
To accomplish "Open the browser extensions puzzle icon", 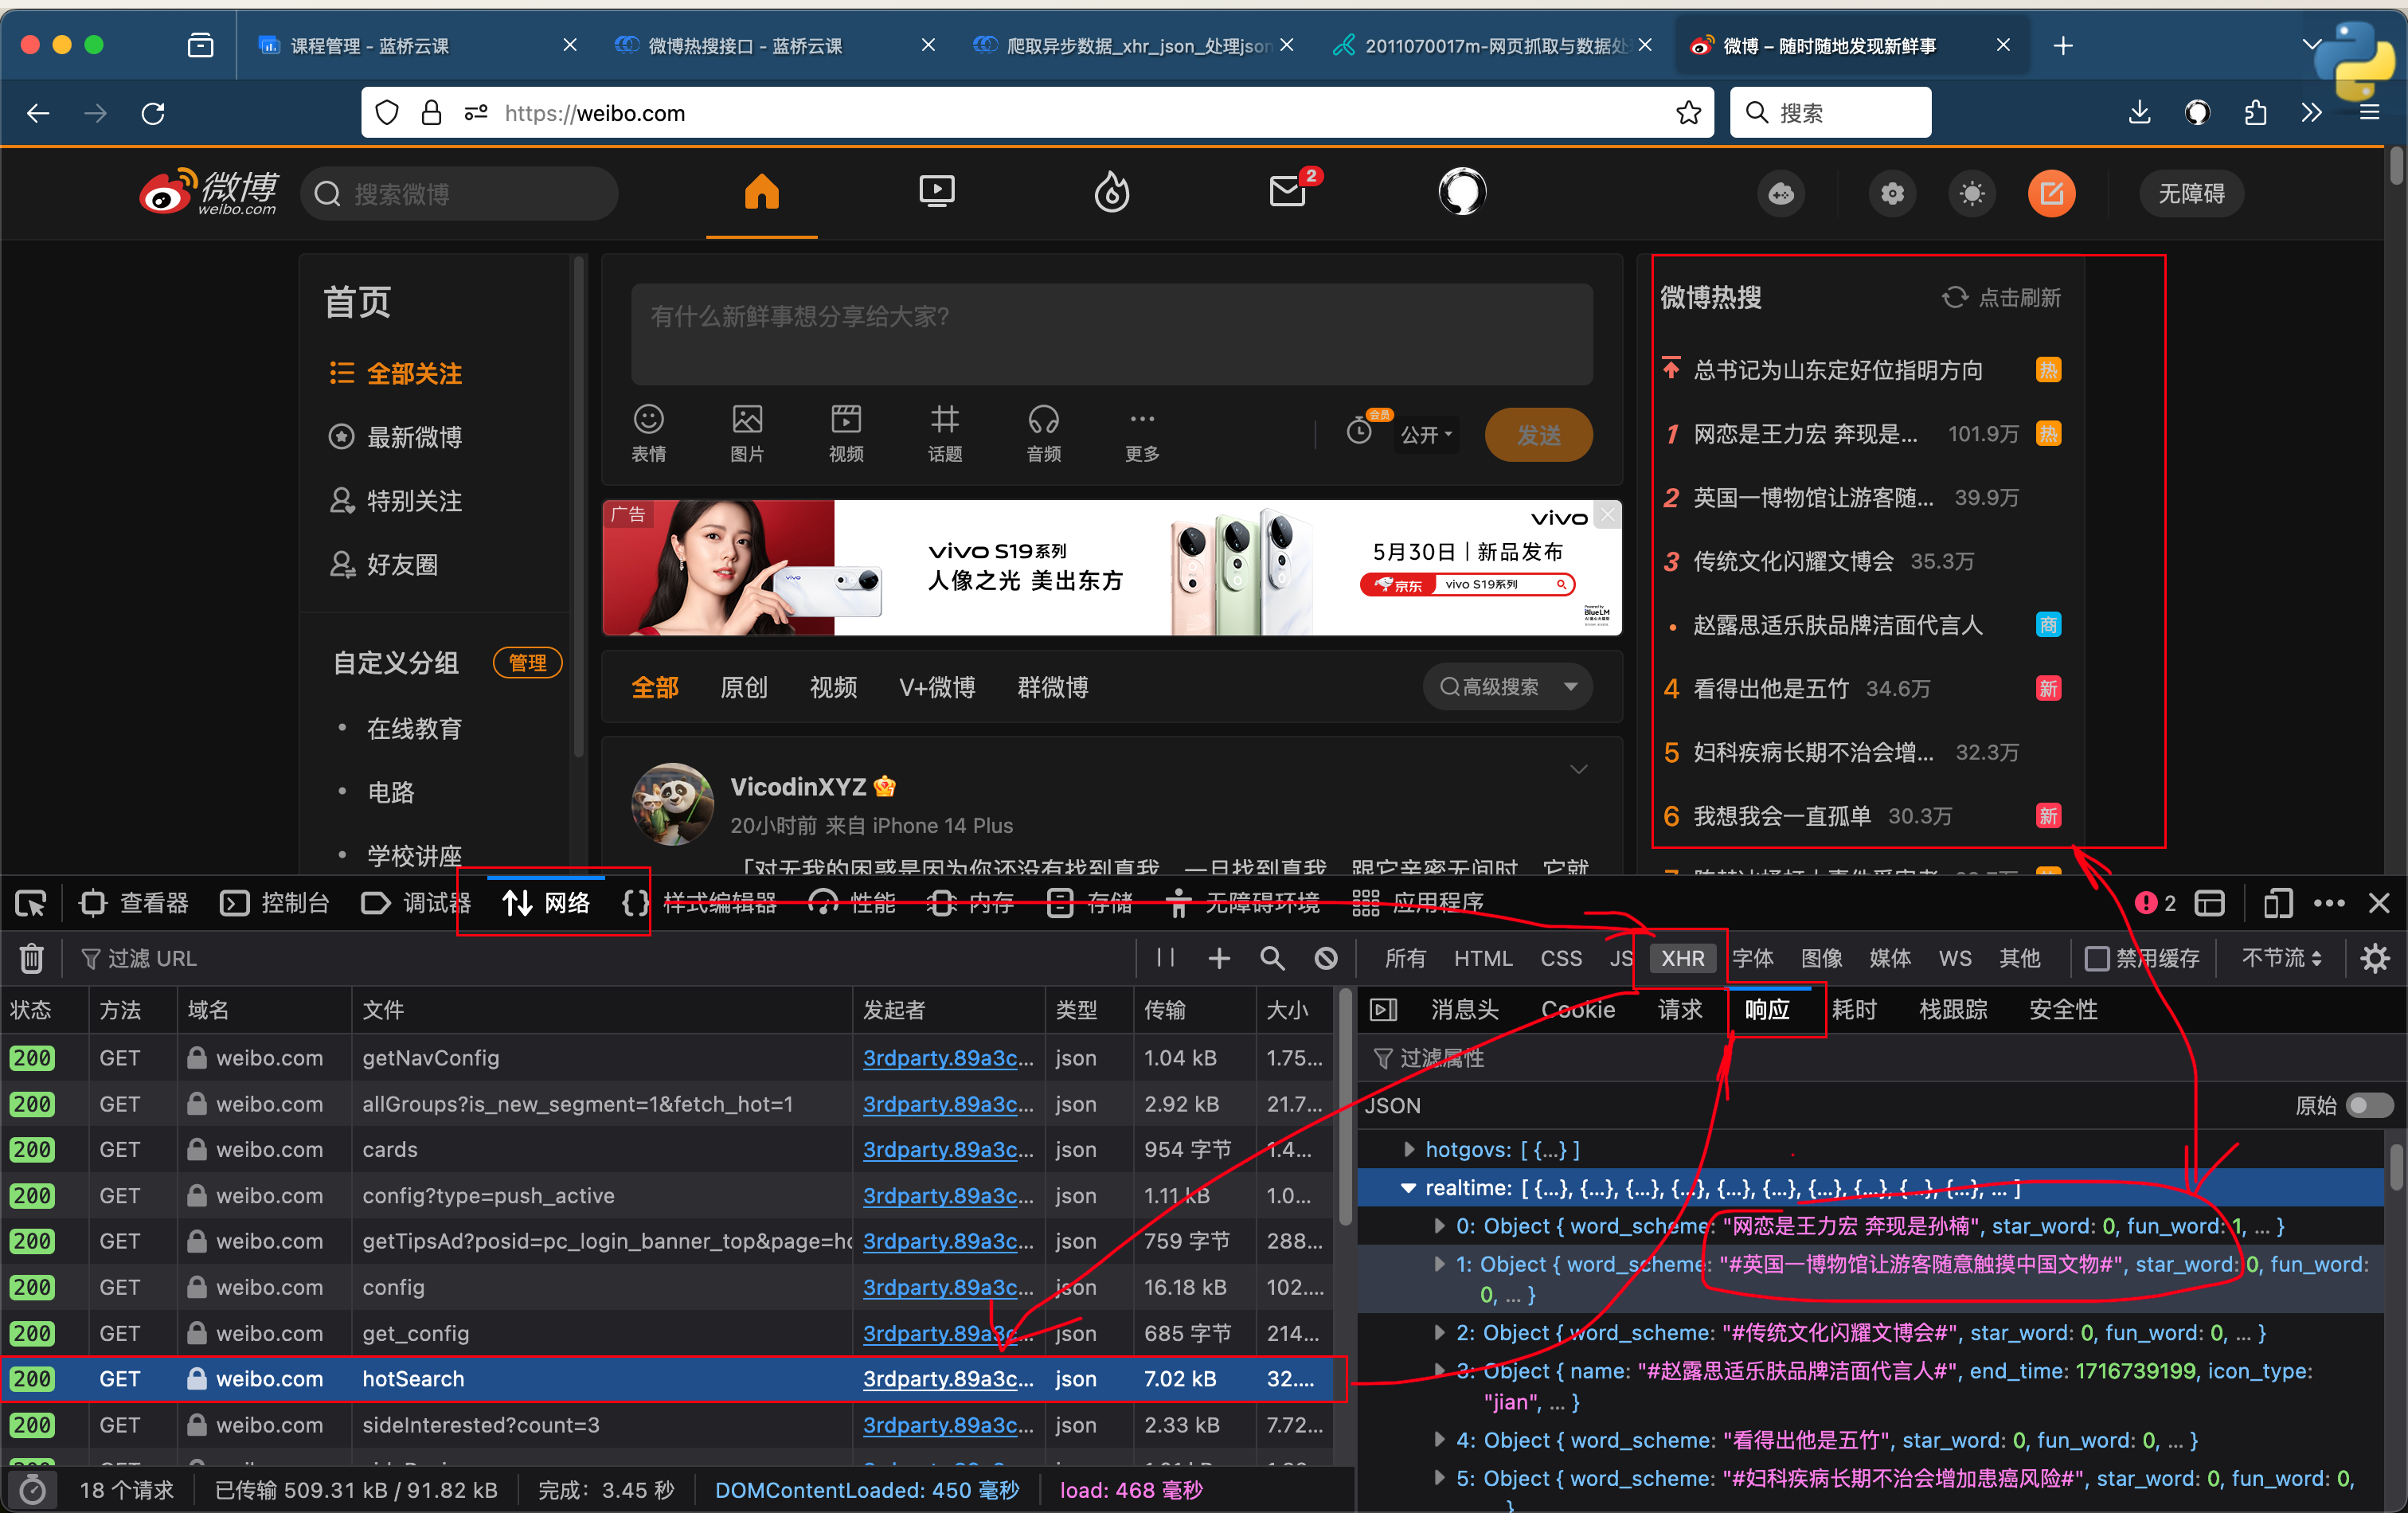I will [x=2255, y=113].
